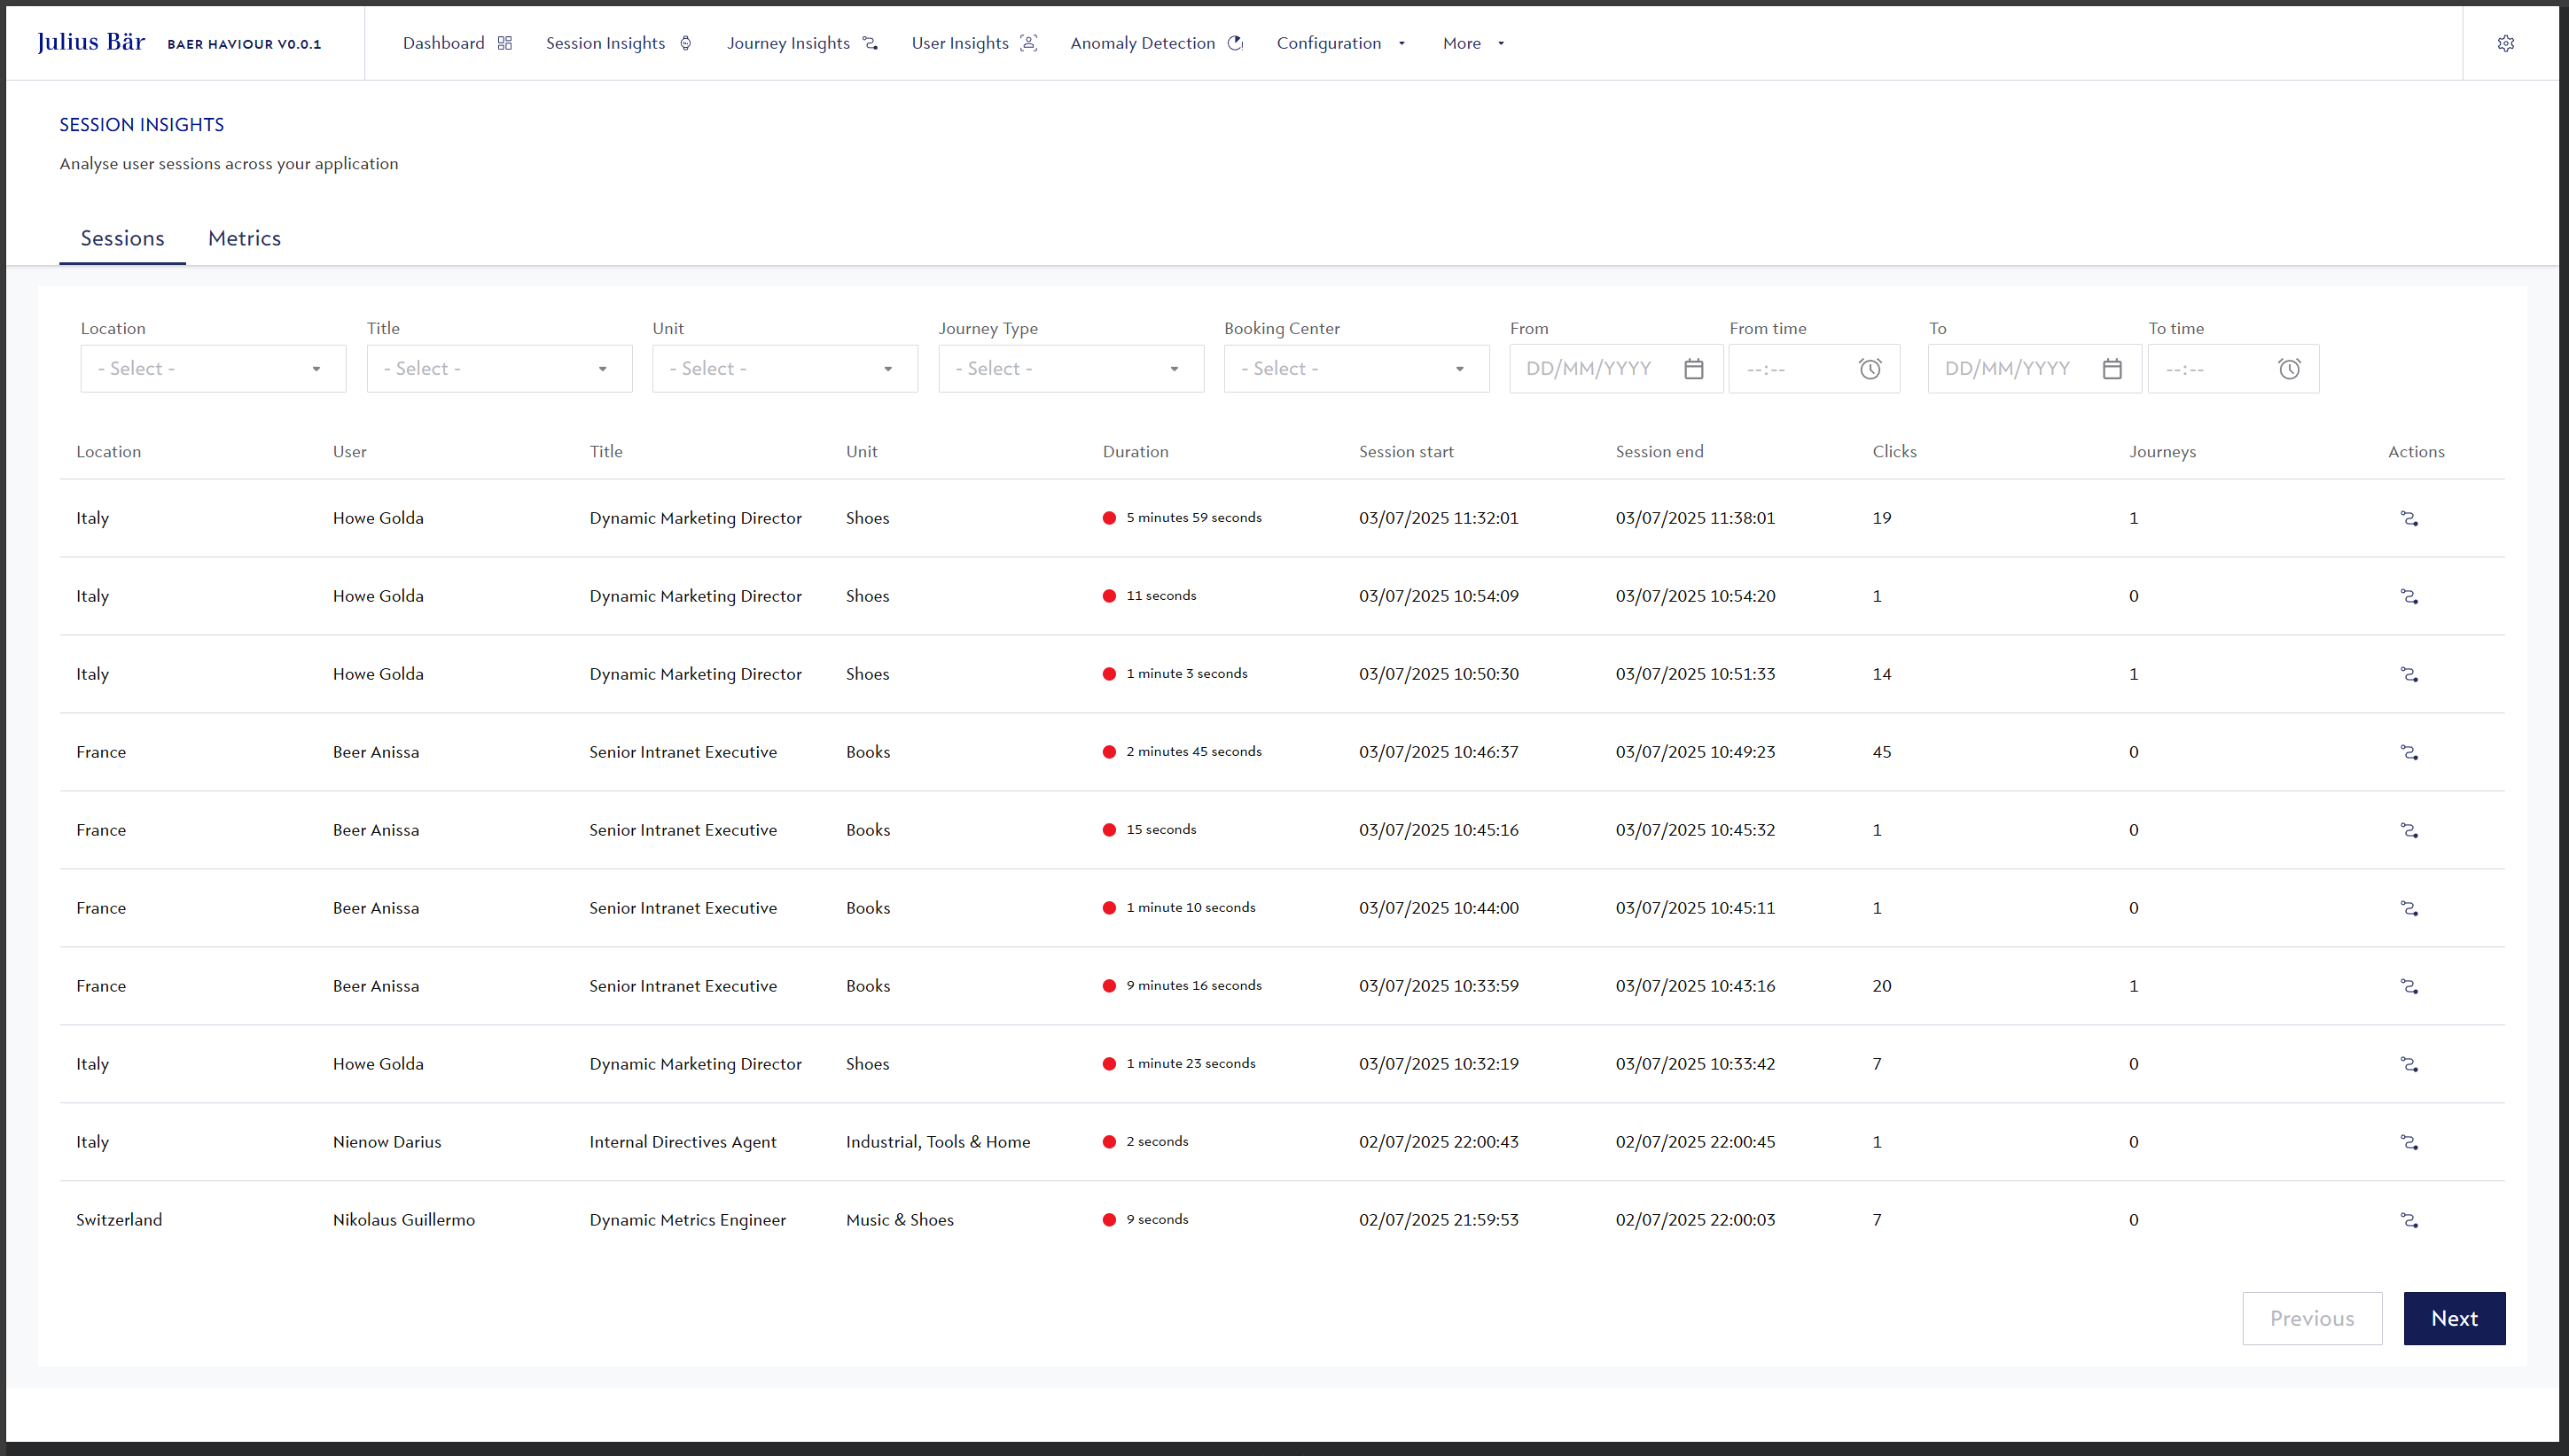Go to the Next page
The height and width of the screenshot is (1456, 2569).
2454,1318
